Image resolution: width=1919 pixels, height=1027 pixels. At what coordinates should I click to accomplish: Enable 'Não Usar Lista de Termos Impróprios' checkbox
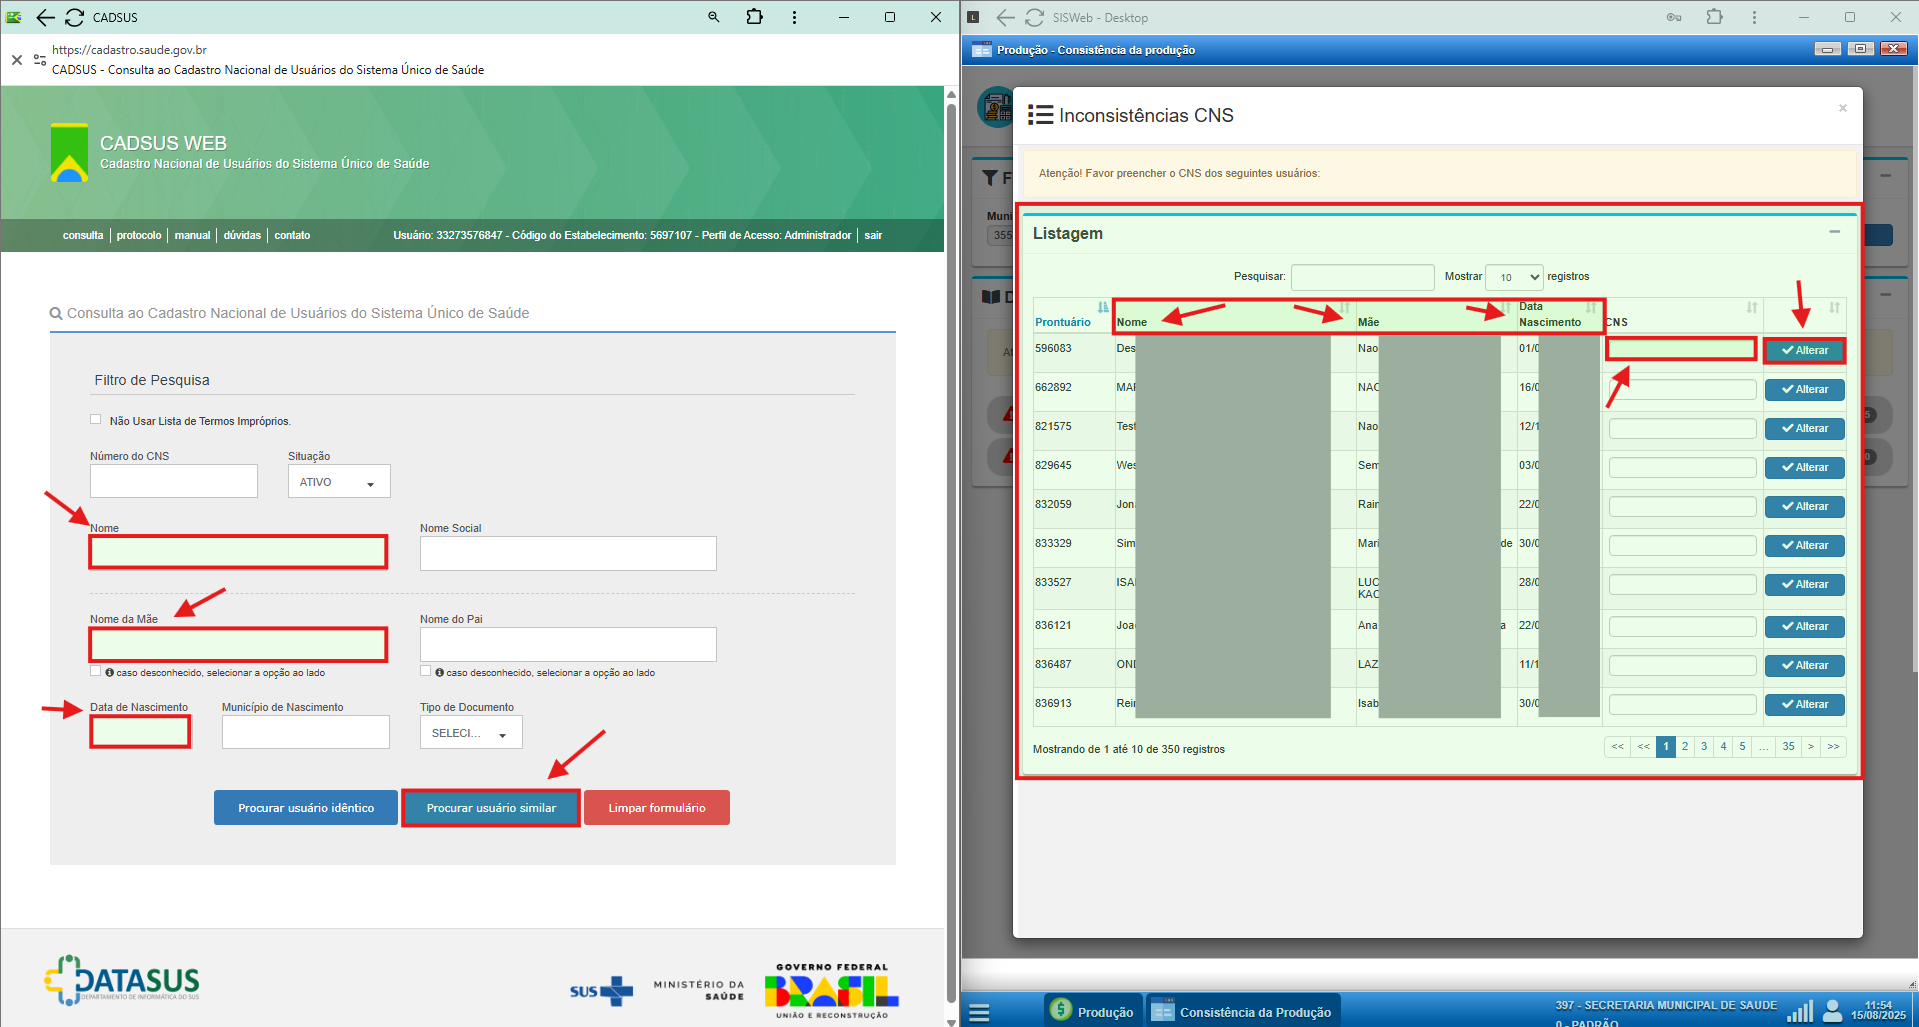[96, 420]
